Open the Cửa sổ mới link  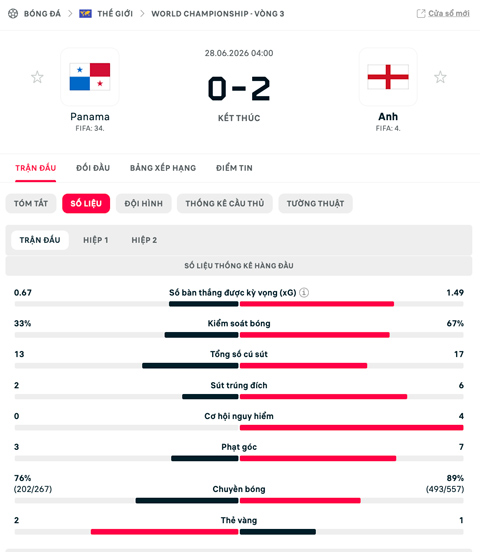pos(449,13)
